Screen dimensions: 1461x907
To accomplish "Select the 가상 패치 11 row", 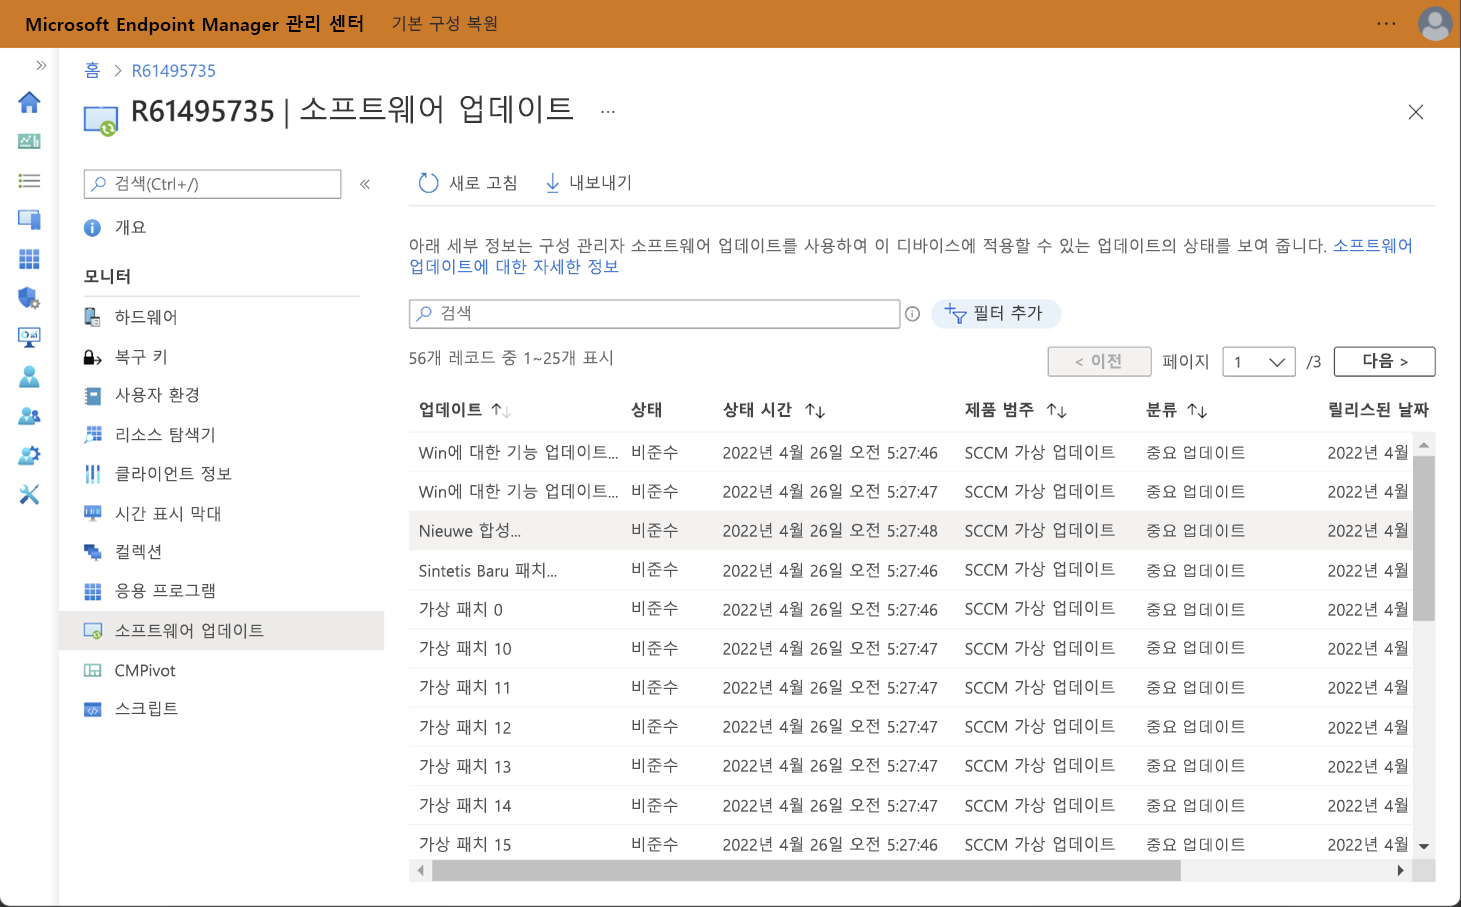I will [x=912, y=688].
